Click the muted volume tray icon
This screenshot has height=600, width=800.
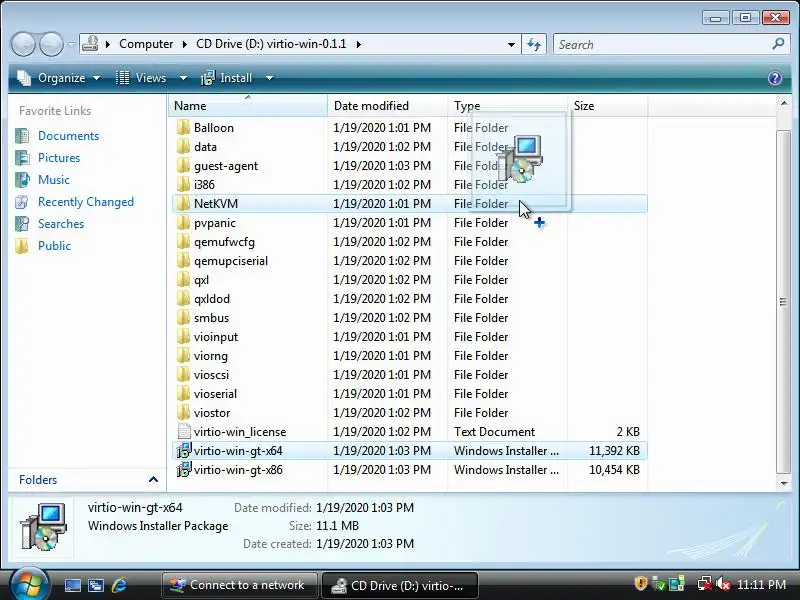[x=723, y=584]
